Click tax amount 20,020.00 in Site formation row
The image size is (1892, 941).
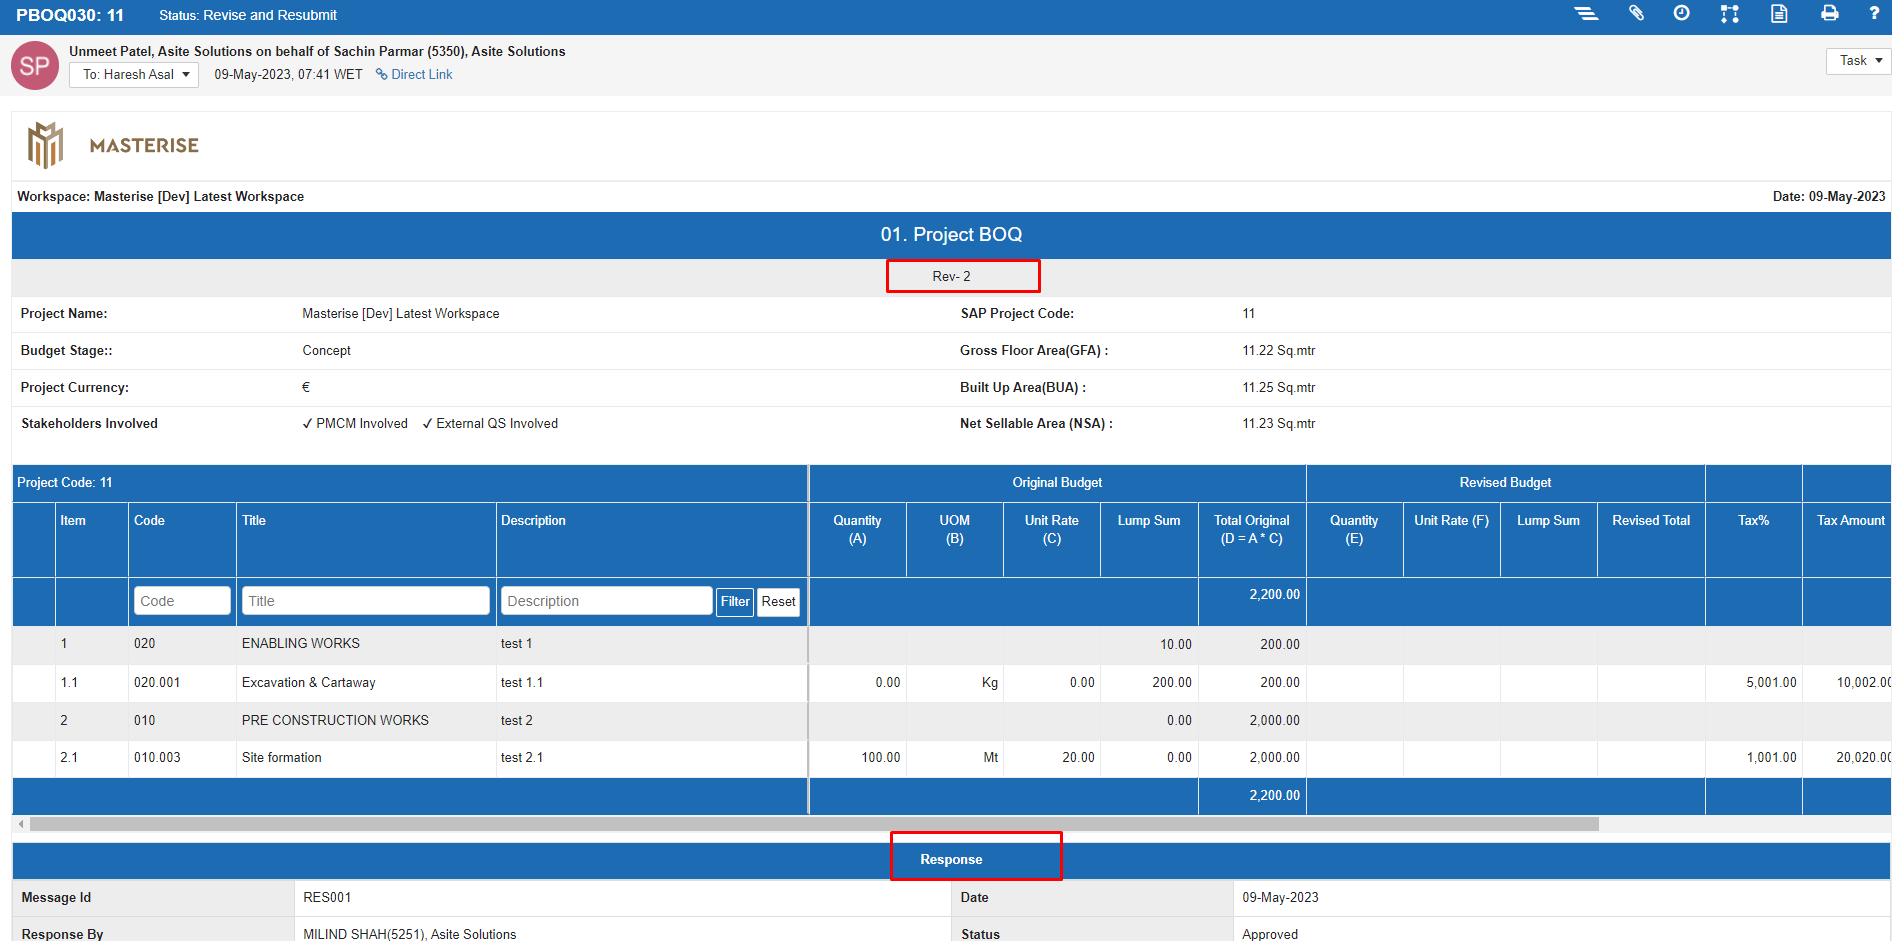(1863, 758)
